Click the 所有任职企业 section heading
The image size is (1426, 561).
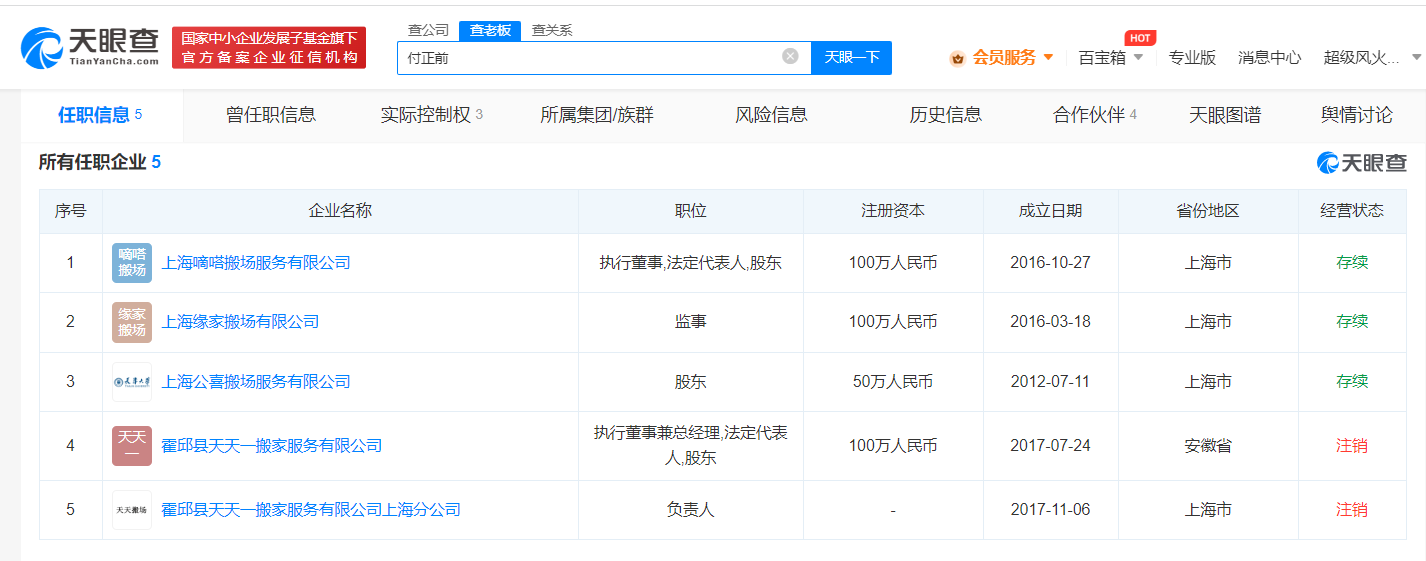100,162
